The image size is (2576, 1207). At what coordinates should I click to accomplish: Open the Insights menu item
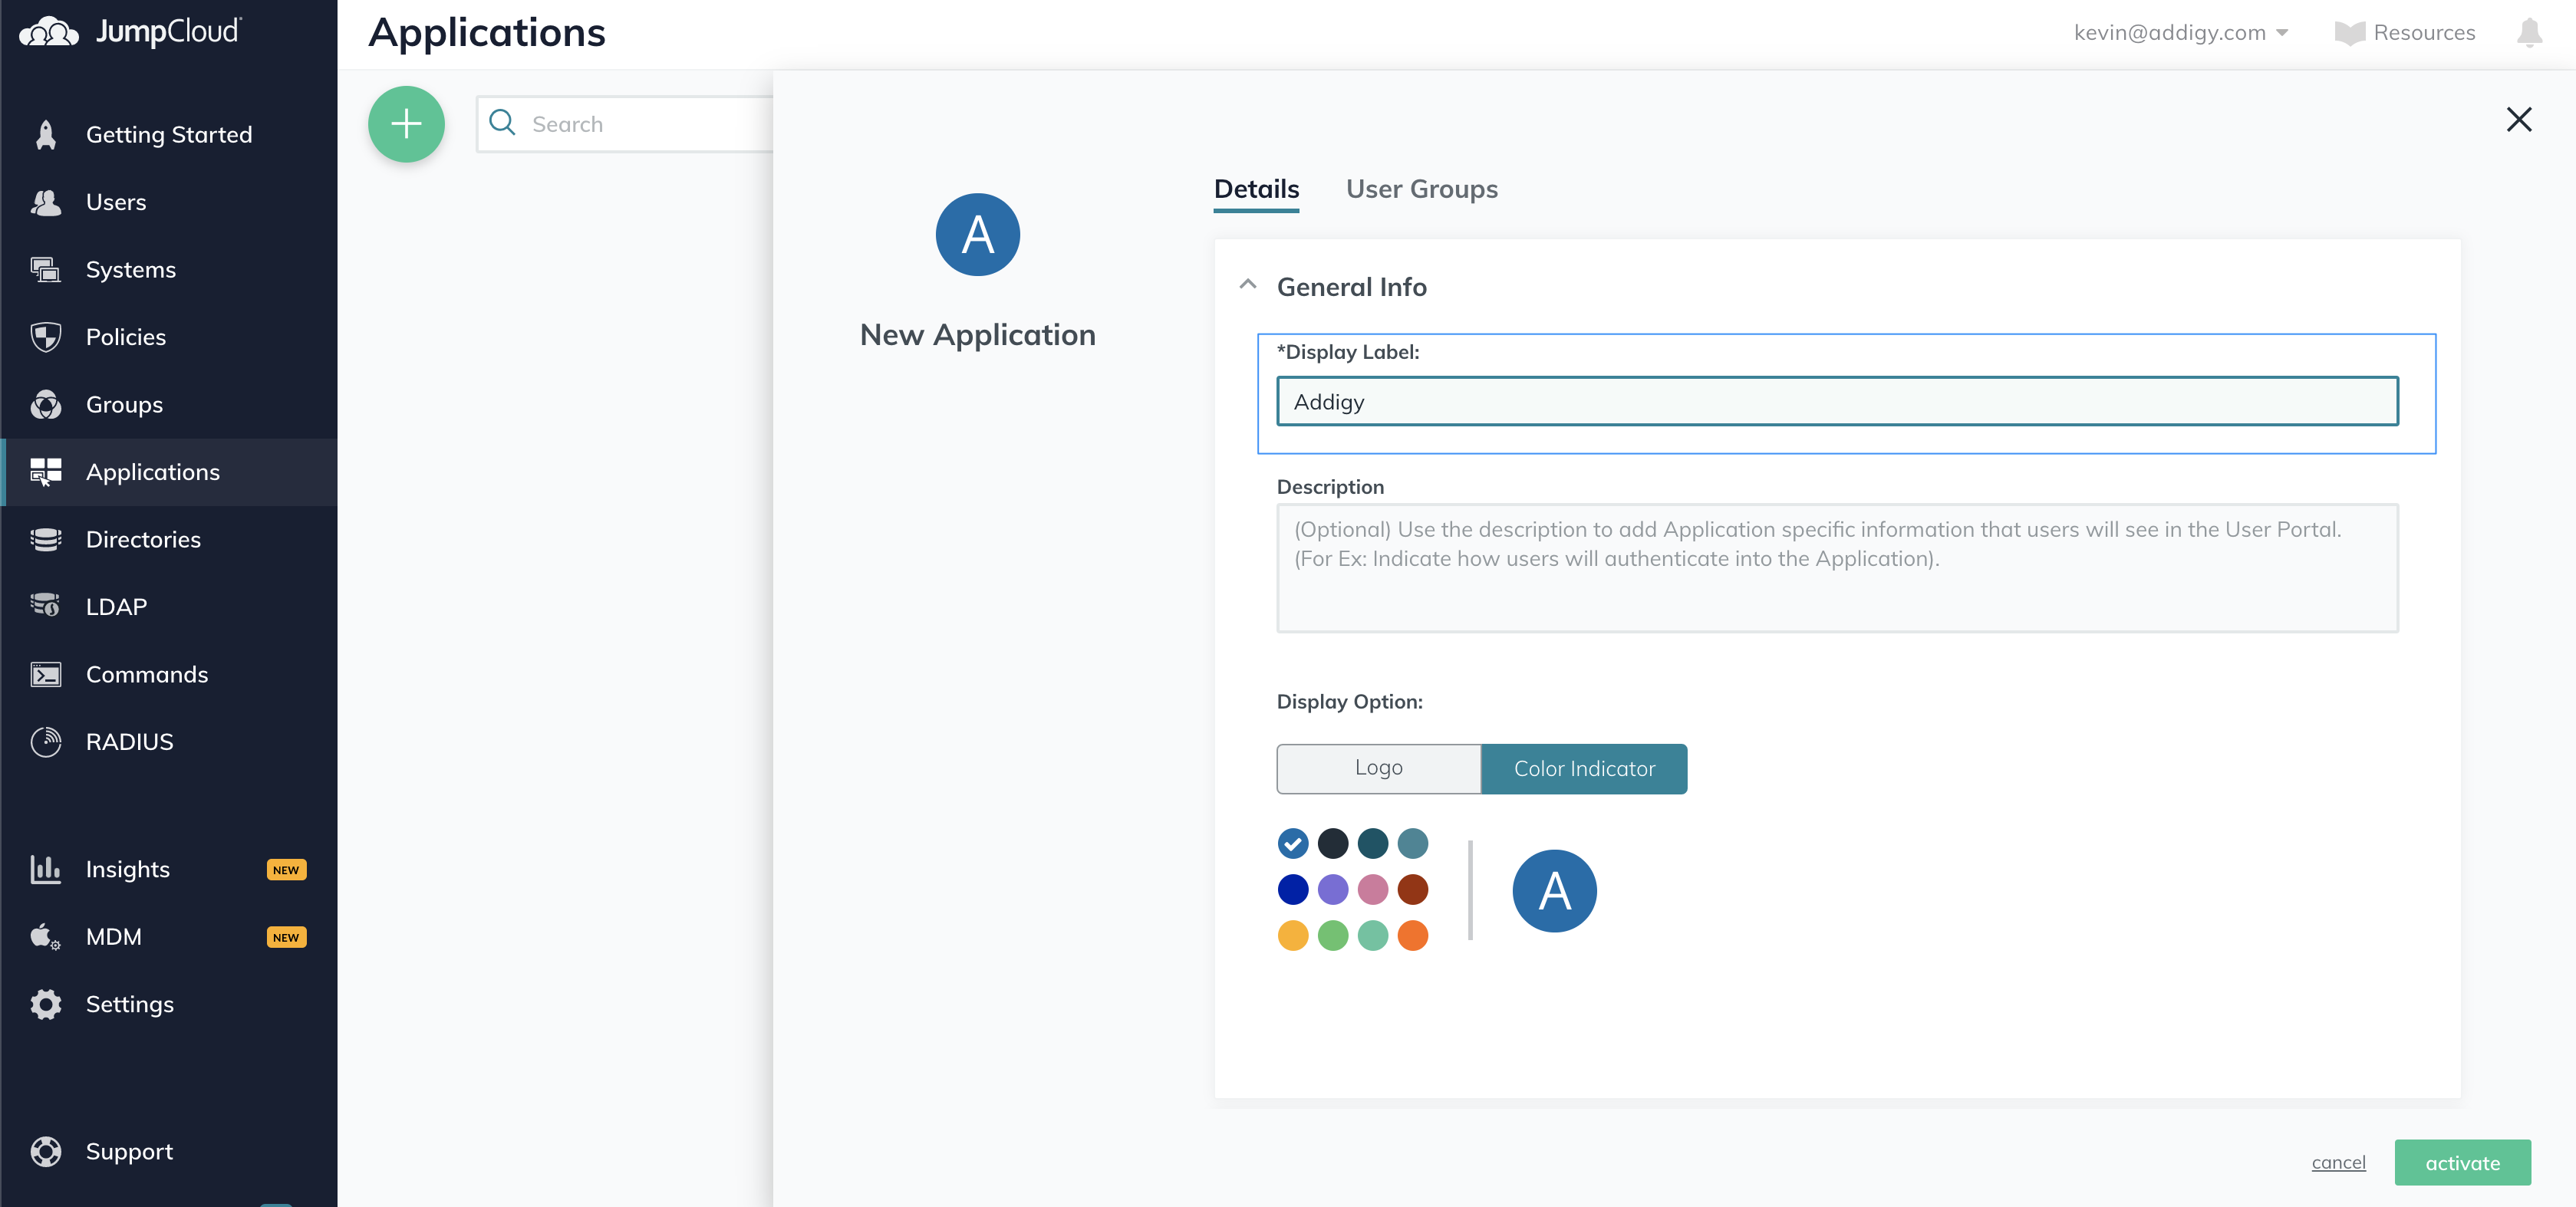(169, 869)
